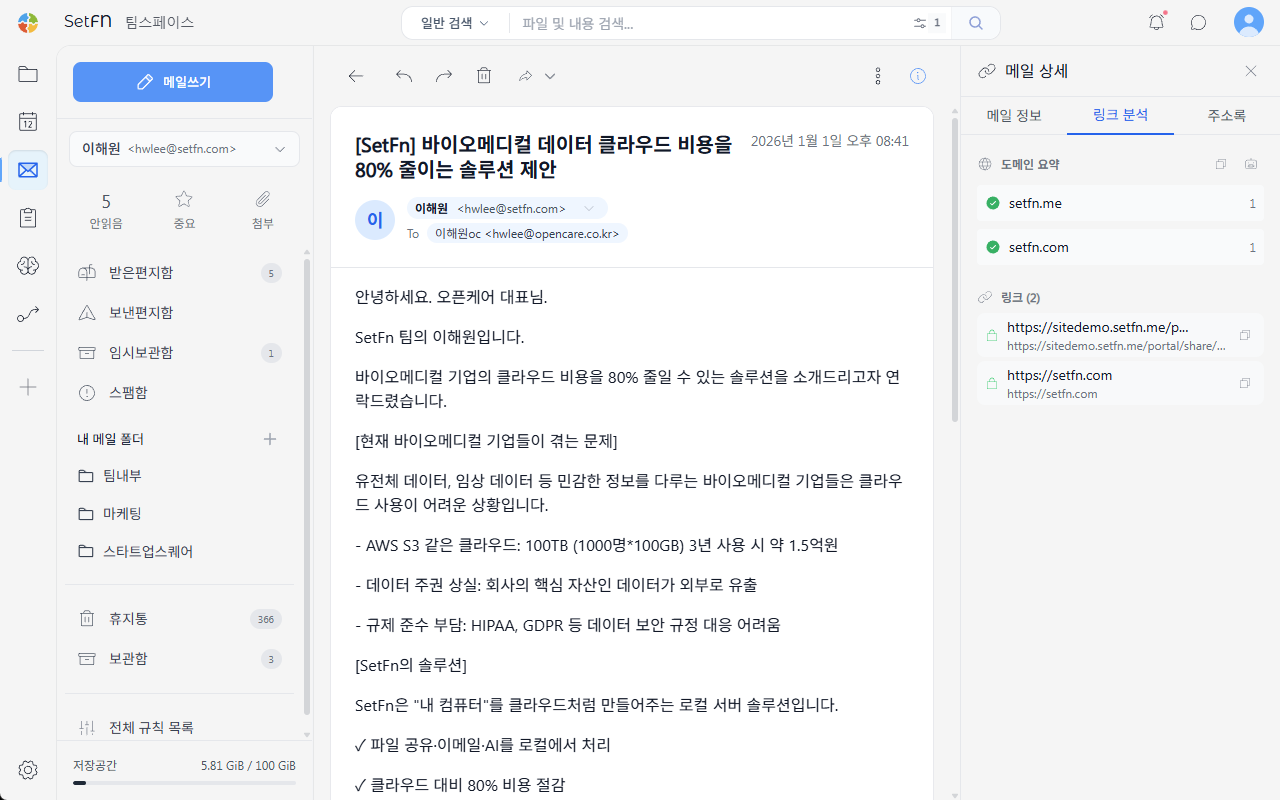Open more options vertical dots
This screenshot has height=800, width=1280.
click(878, 76)
